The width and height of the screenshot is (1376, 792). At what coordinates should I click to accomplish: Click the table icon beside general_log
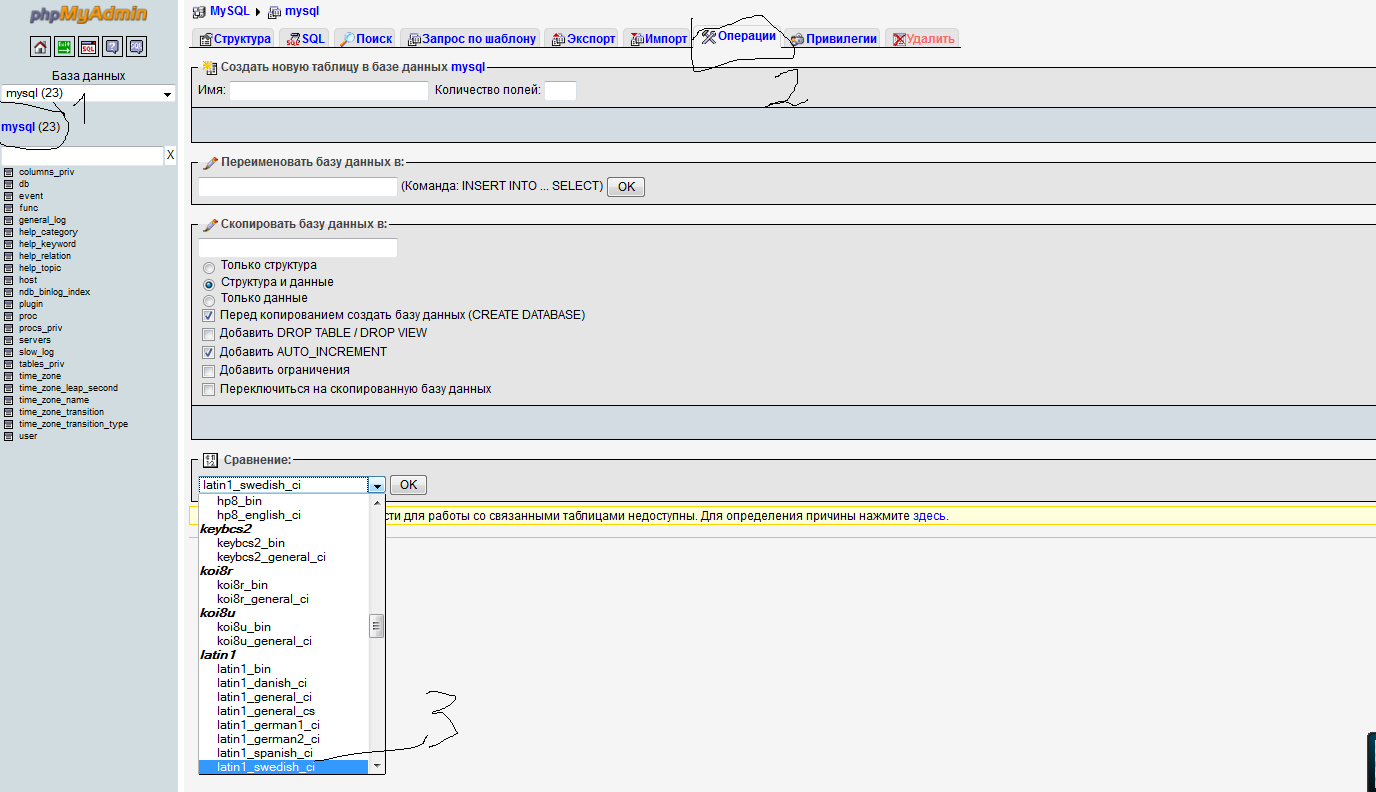tap(9, 220)
